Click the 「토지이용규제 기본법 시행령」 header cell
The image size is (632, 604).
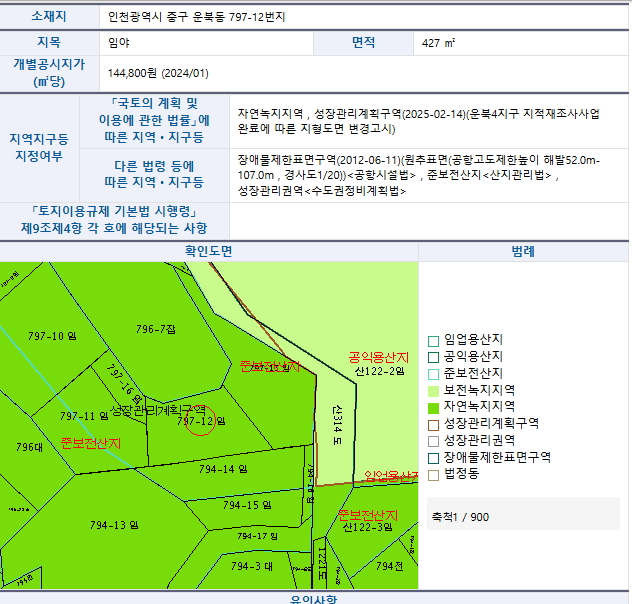tap(114, 220)
